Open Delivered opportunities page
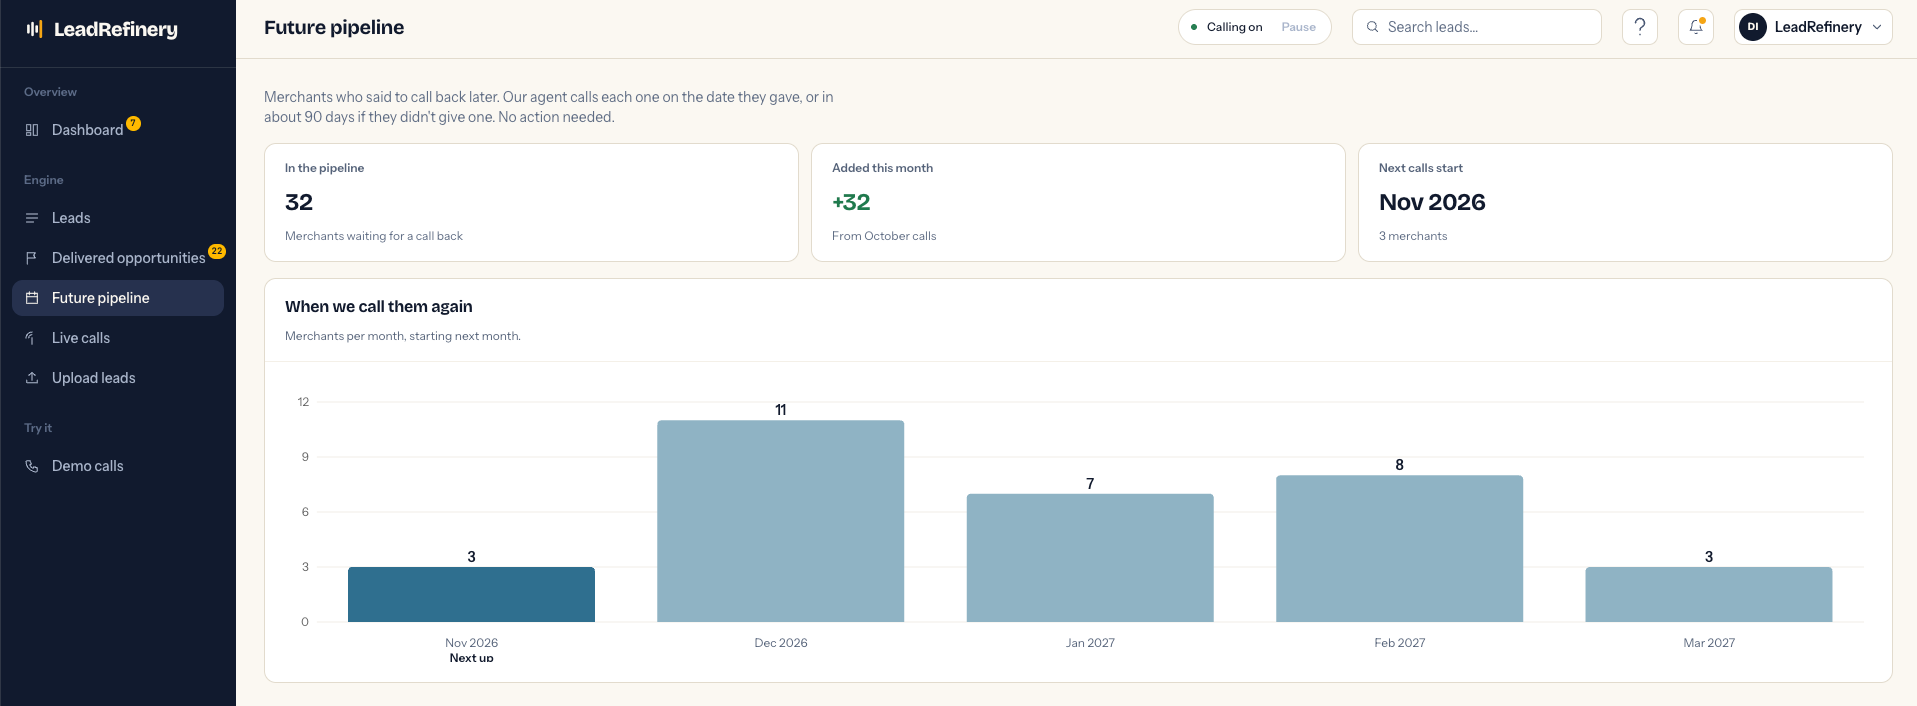The image size is (1917, 706). click(118, 258)
